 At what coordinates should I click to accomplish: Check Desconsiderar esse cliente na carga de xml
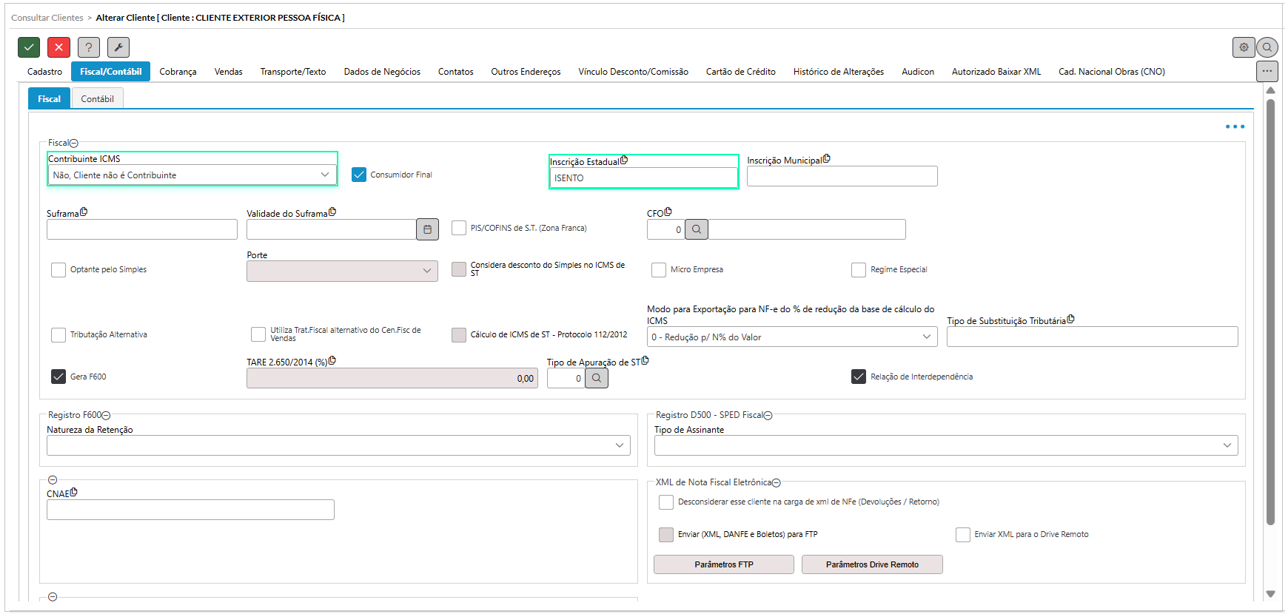point(667,502)
